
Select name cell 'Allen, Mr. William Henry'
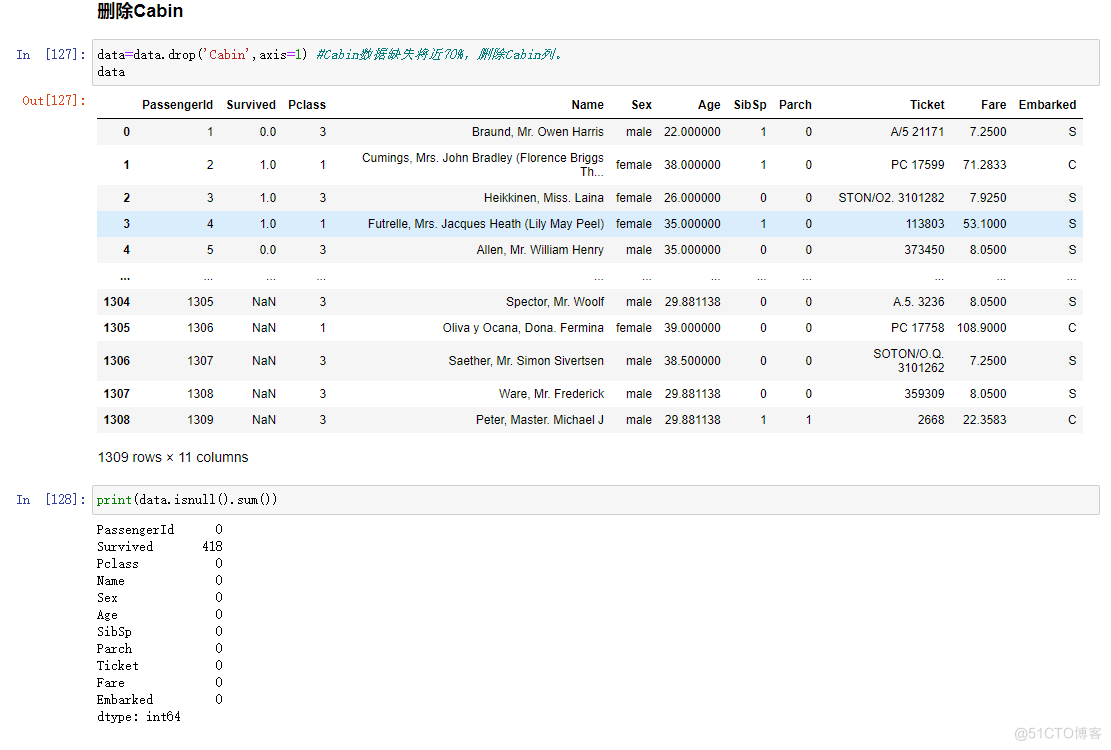pos(540,250)
